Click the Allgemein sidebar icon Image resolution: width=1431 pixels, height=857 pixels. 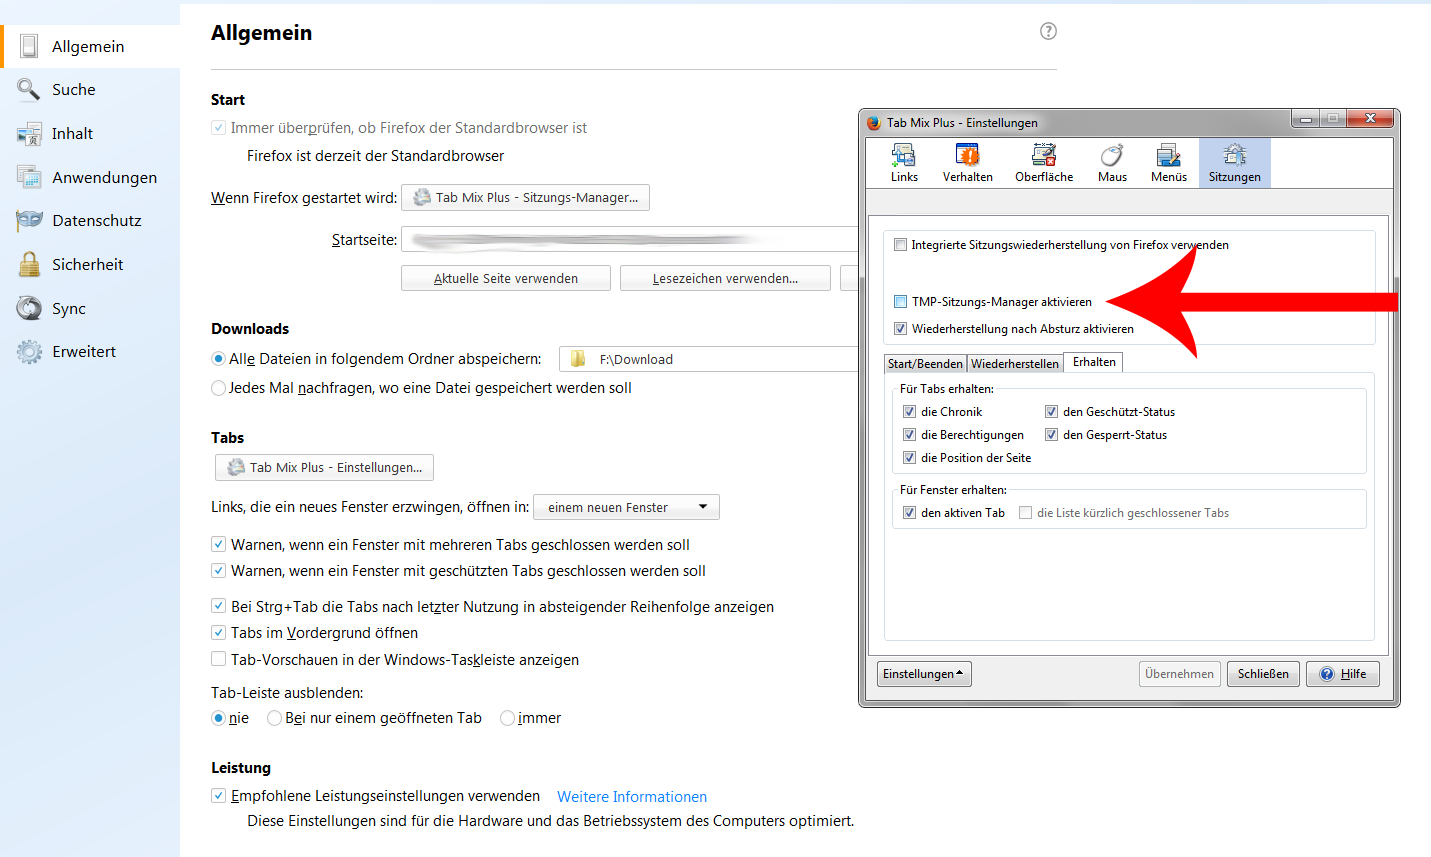29,46
